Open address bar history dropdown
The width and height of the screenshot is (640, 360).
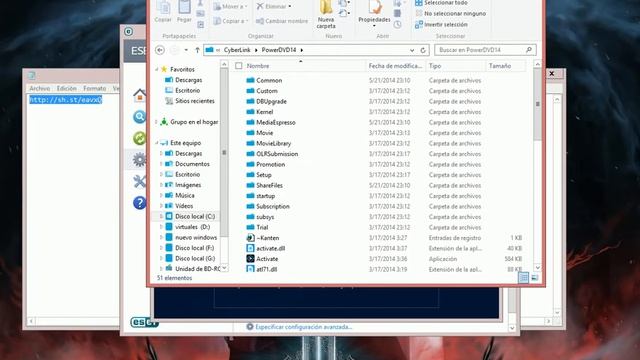coord(412,50)
